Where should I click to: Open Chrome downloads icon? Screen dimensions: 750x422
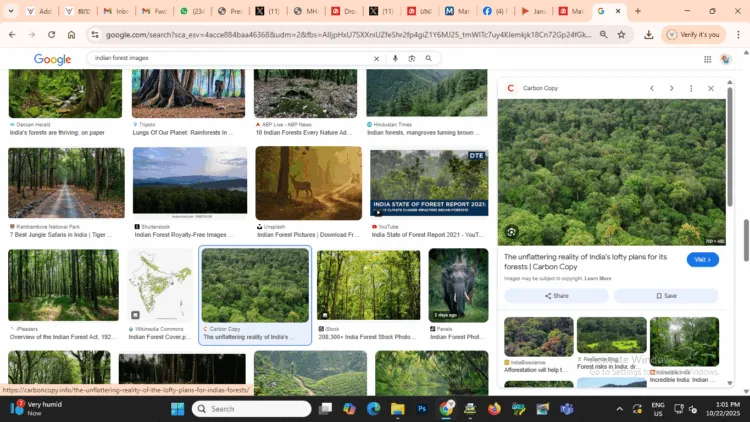point(648,34)
